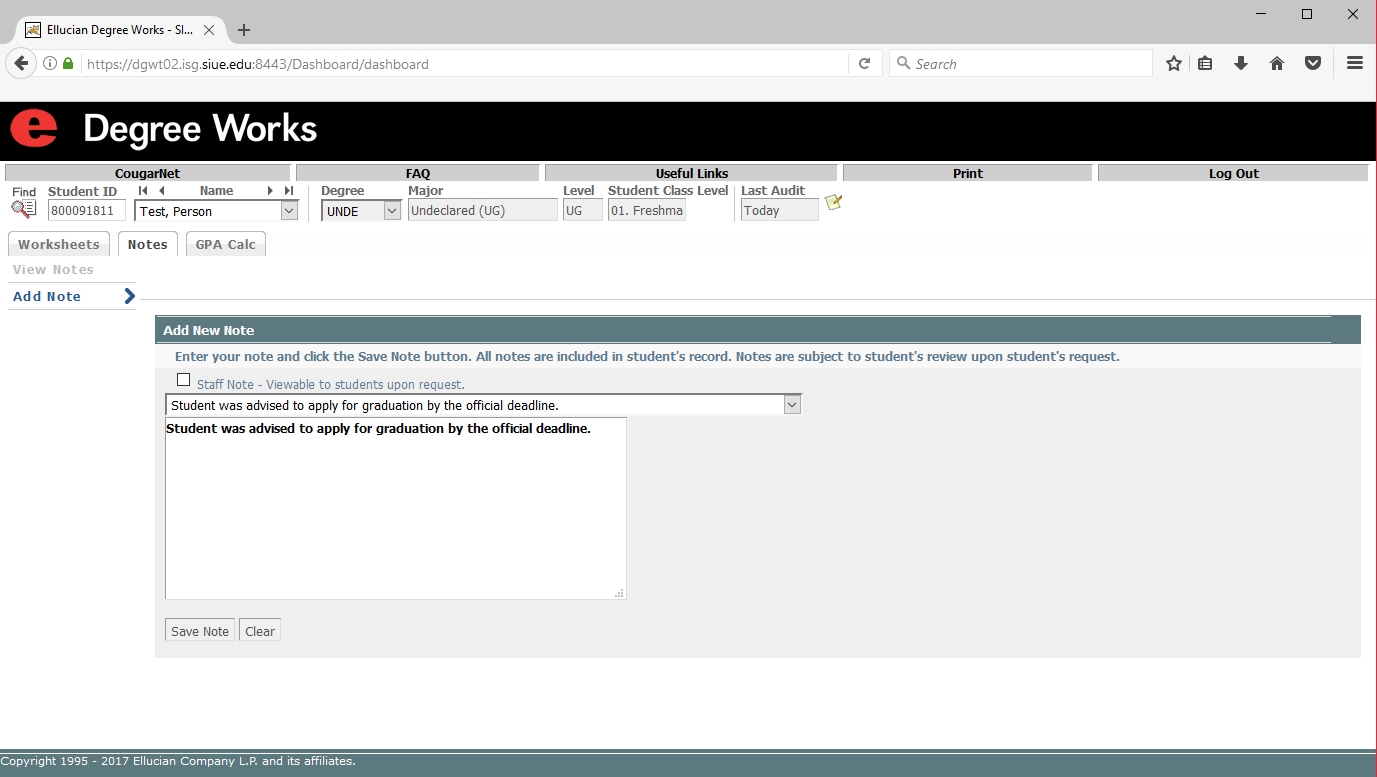Open the Degree dropdown

(x=391, y=211)
